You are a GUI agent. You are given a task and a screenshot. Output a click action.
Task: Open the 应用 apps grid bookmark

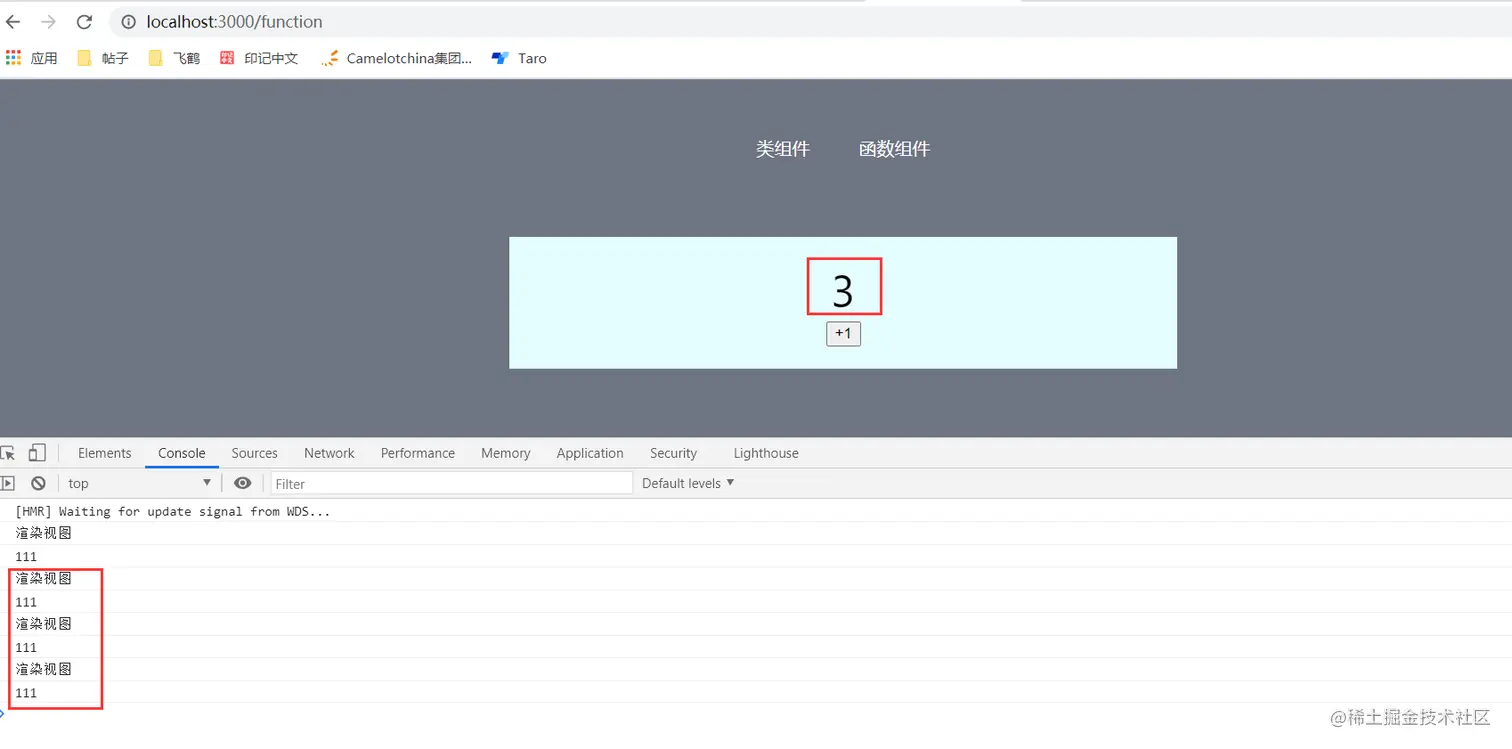(x=31, y=58)
